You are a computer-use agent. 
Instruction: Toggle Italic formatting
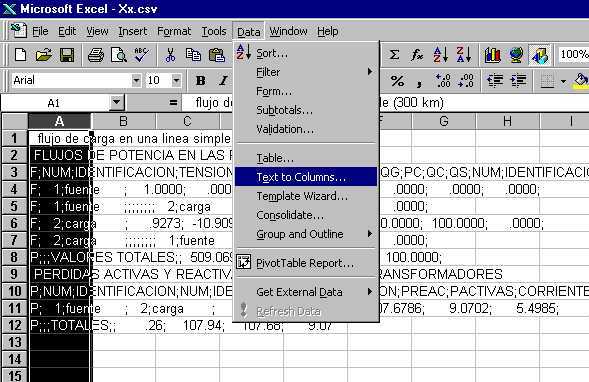(224, 80)
